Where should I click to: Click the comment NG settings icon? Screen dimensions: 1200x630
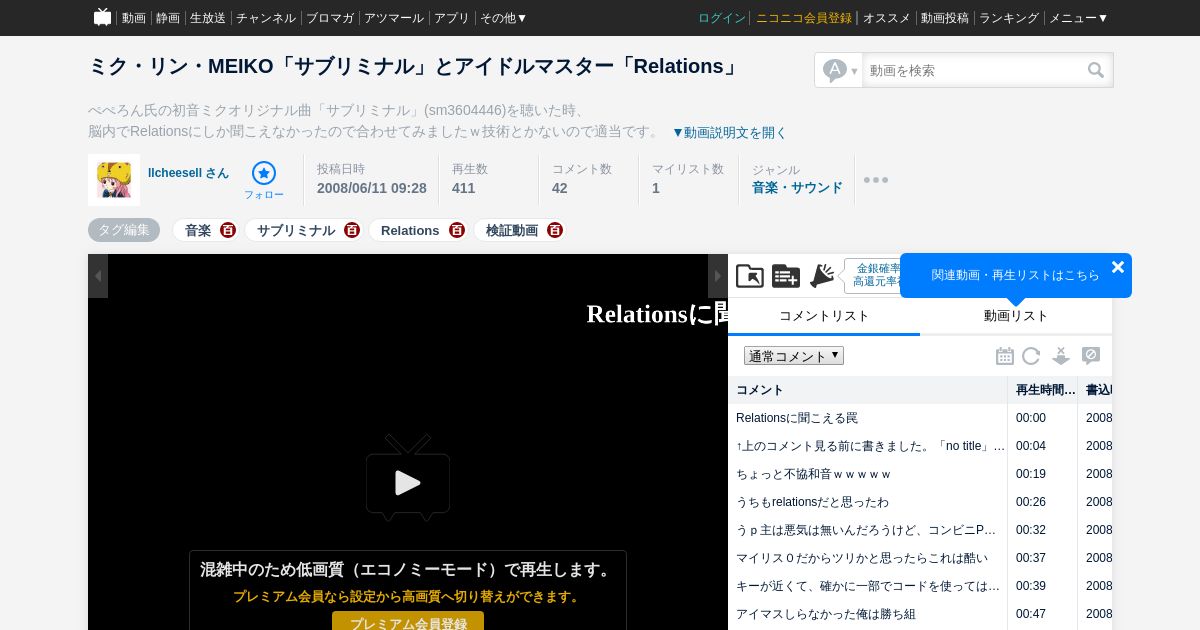[x=1091, y=356]
